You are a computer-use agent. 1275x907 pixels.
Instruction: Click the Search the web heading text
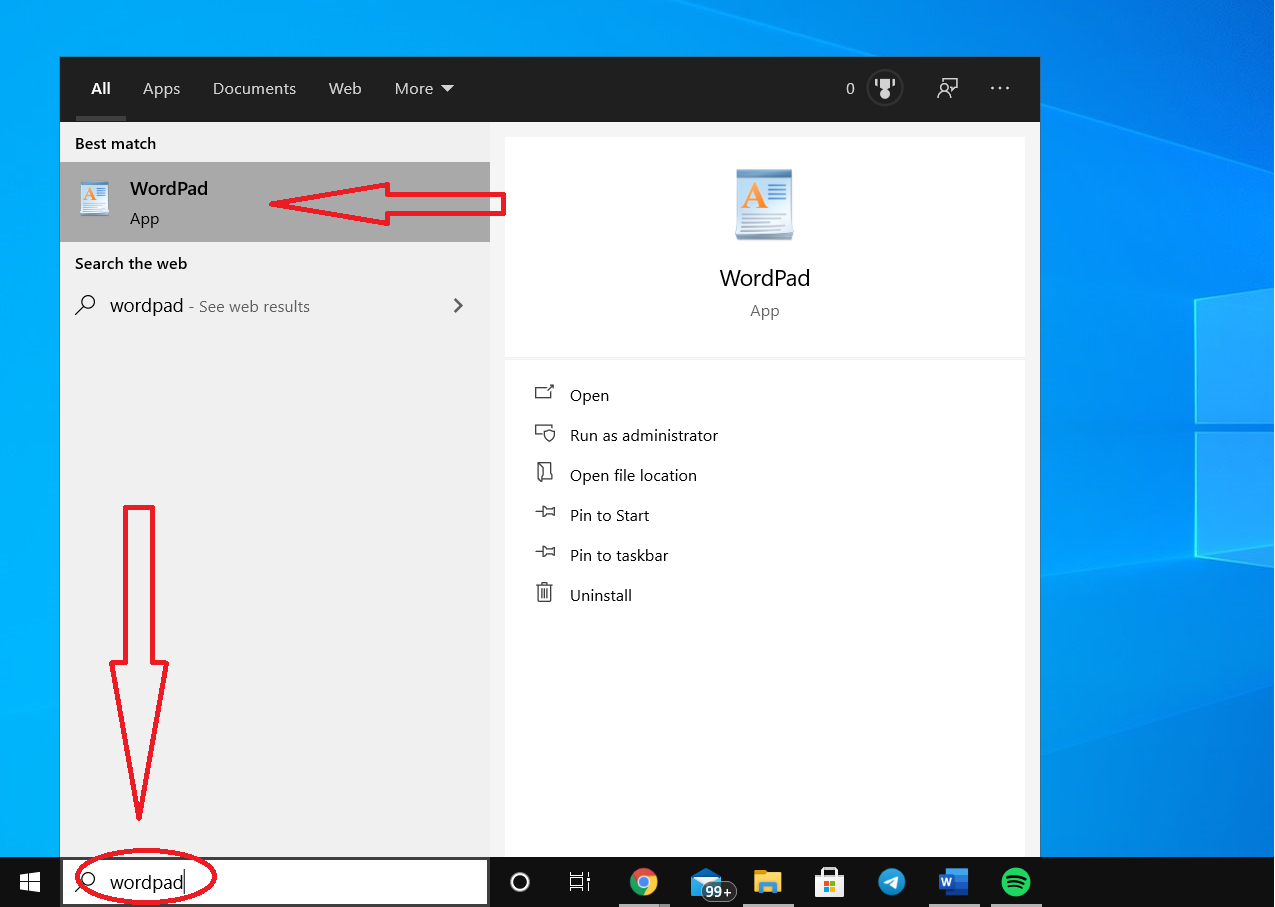tap(131, 264)
